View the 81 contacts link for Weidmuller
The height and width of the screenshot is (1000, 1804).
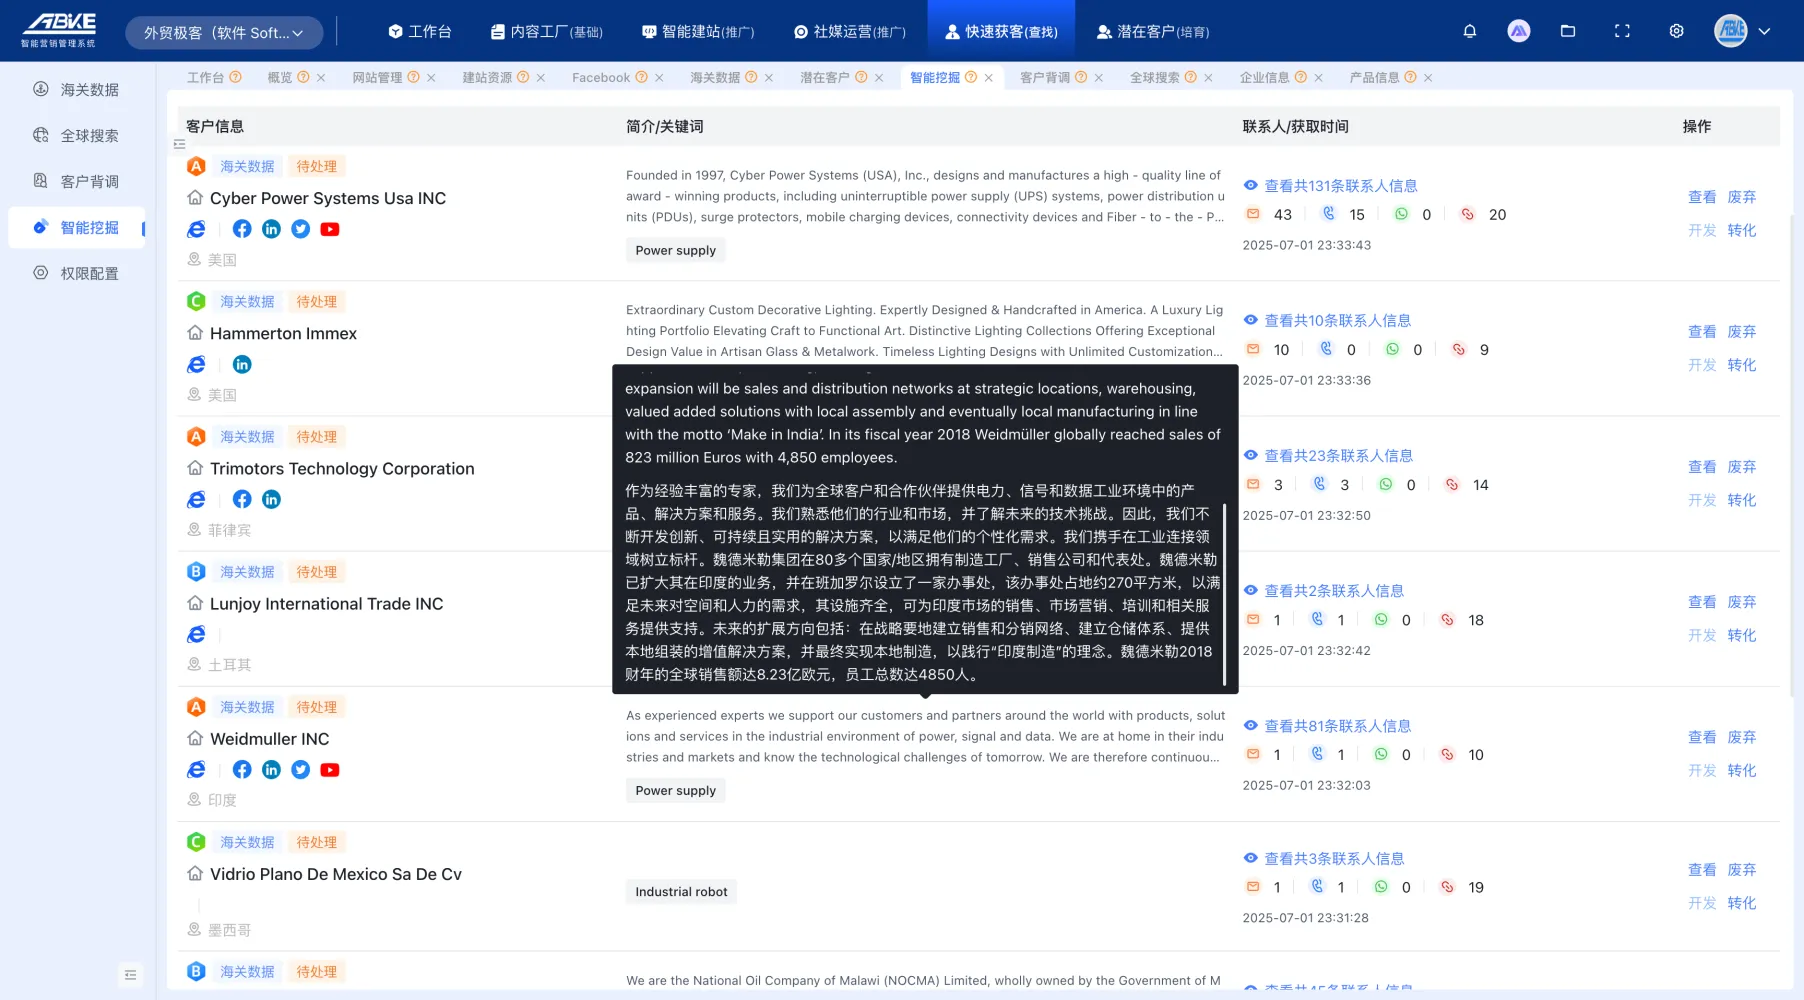point(1337,726)
